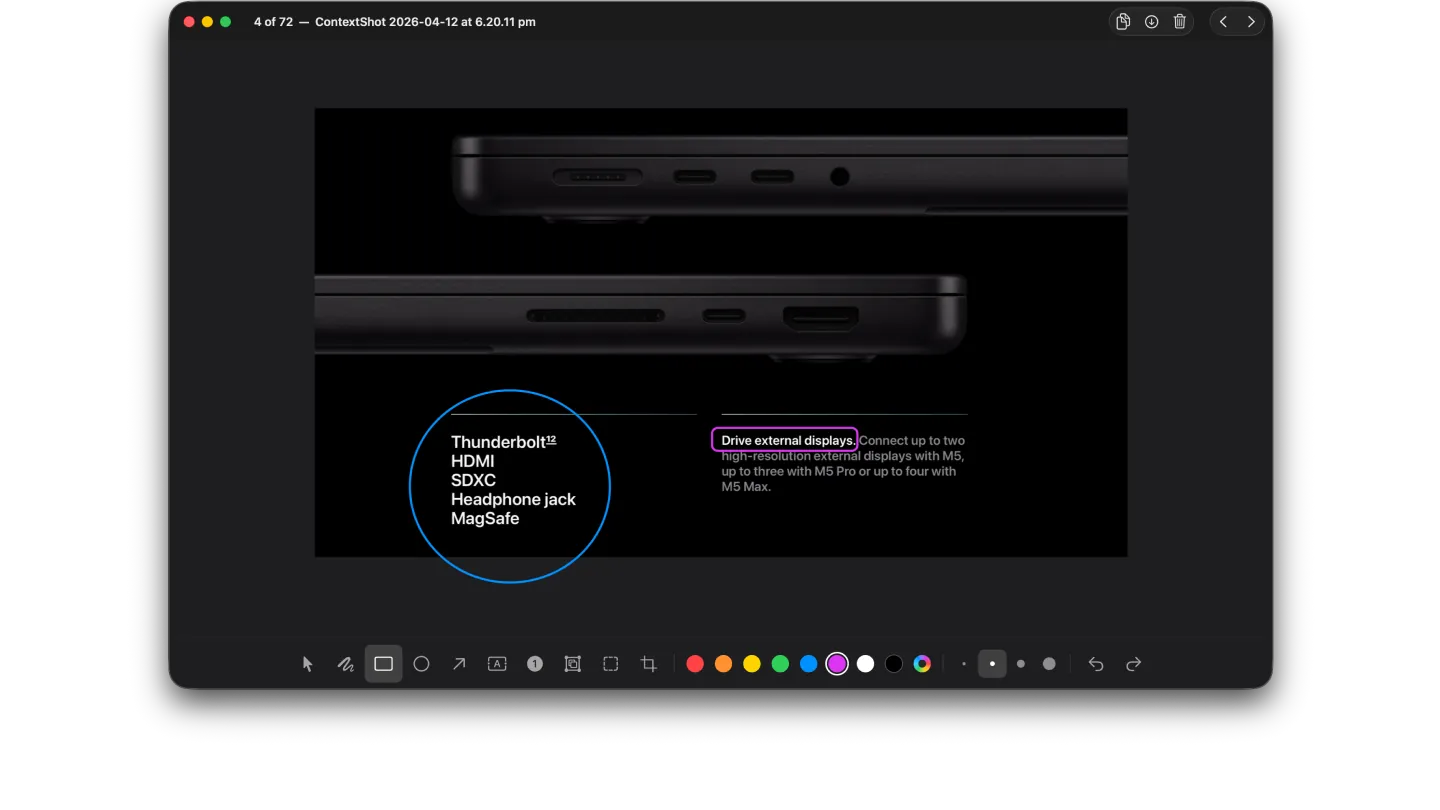
Task: Click the window title "ContextShot 2026-04-12 at 6.20.11 pm"
Action: tap(425, 22)
